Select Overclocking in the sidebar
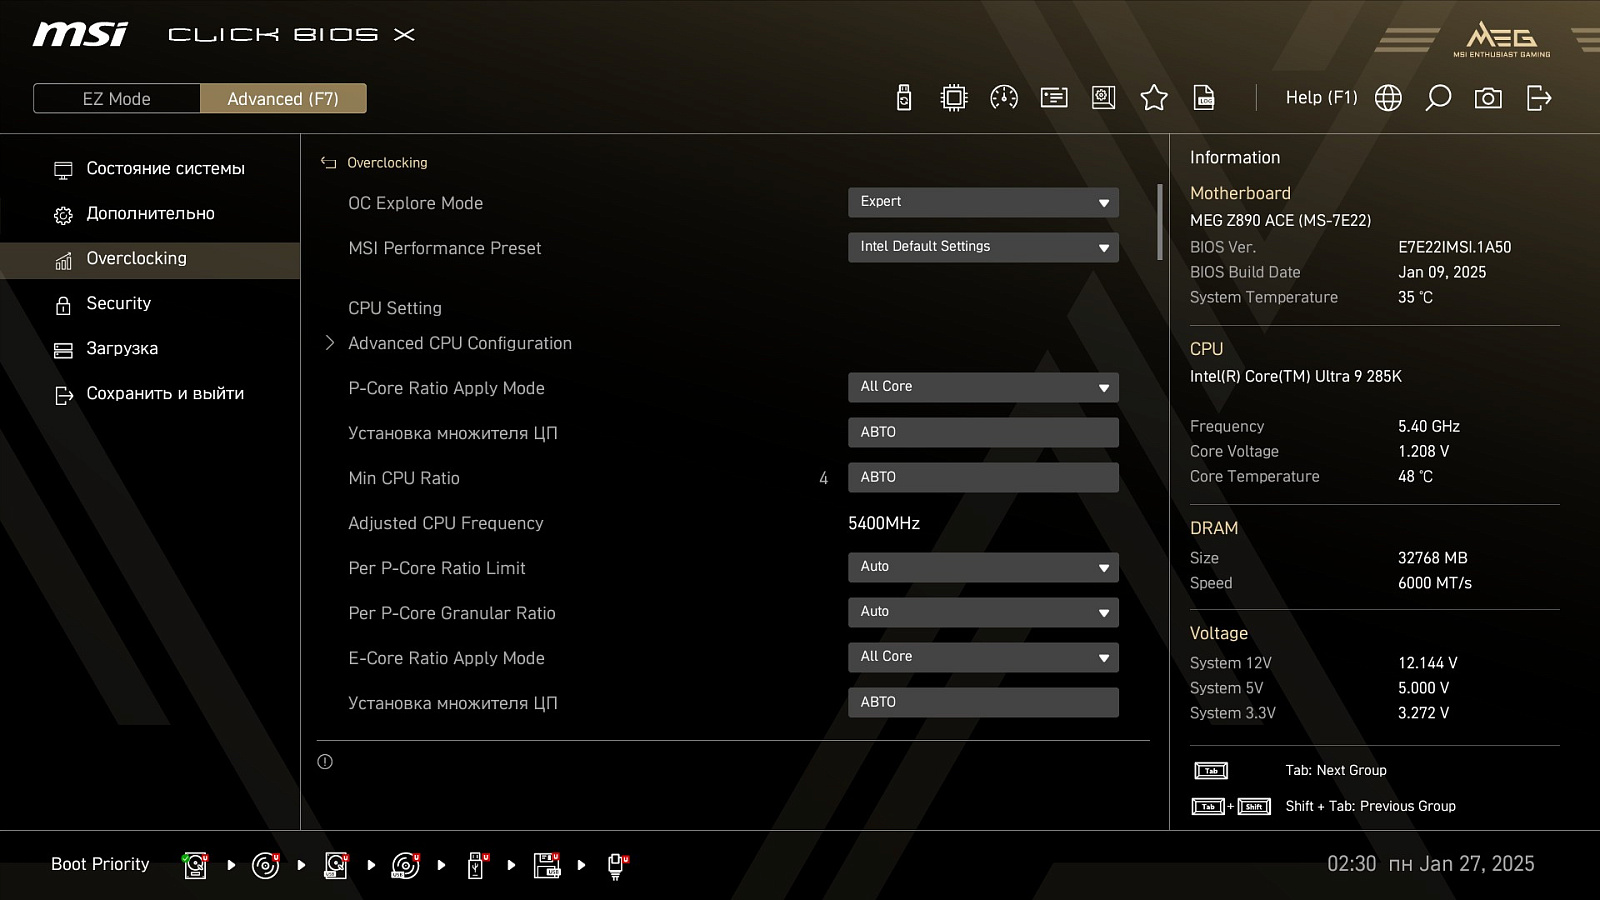 point(150,258)
